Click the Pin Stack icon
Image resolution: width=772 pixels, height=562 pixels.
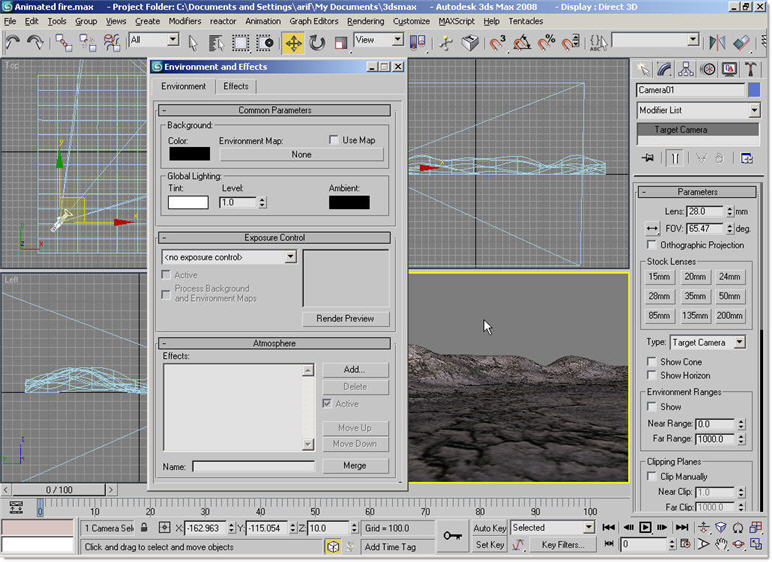click(649, 158)
